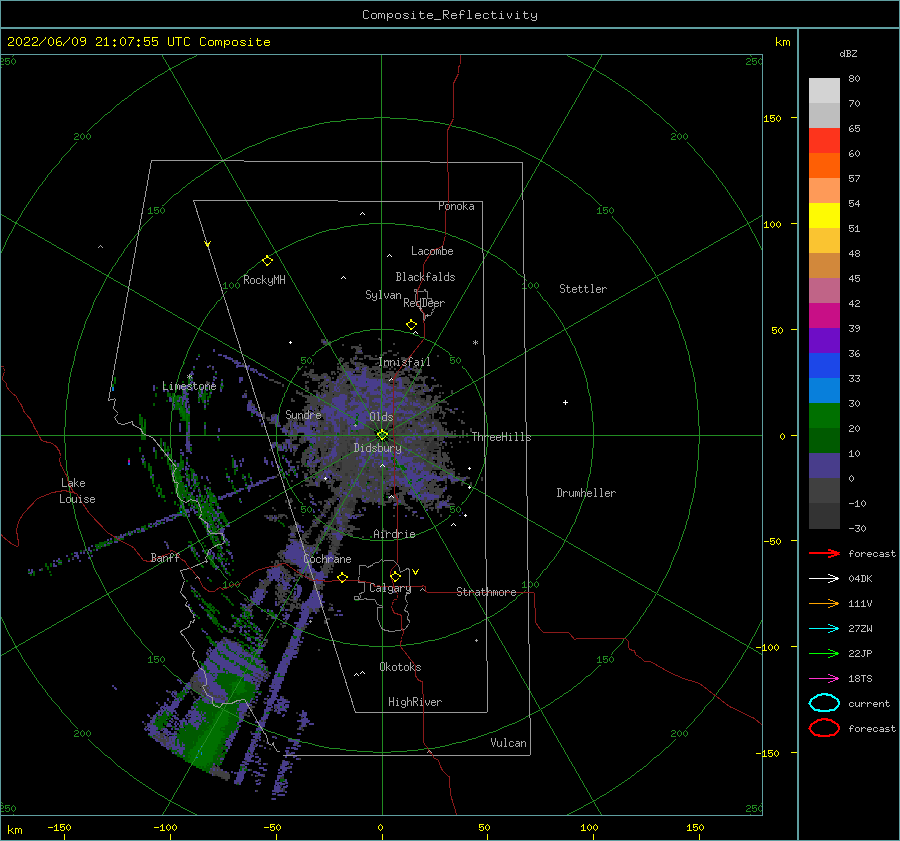Viewport: 900px width, 841px height.
Task: Click the Composite_Reflectivity title text
Action: (450, 15)
